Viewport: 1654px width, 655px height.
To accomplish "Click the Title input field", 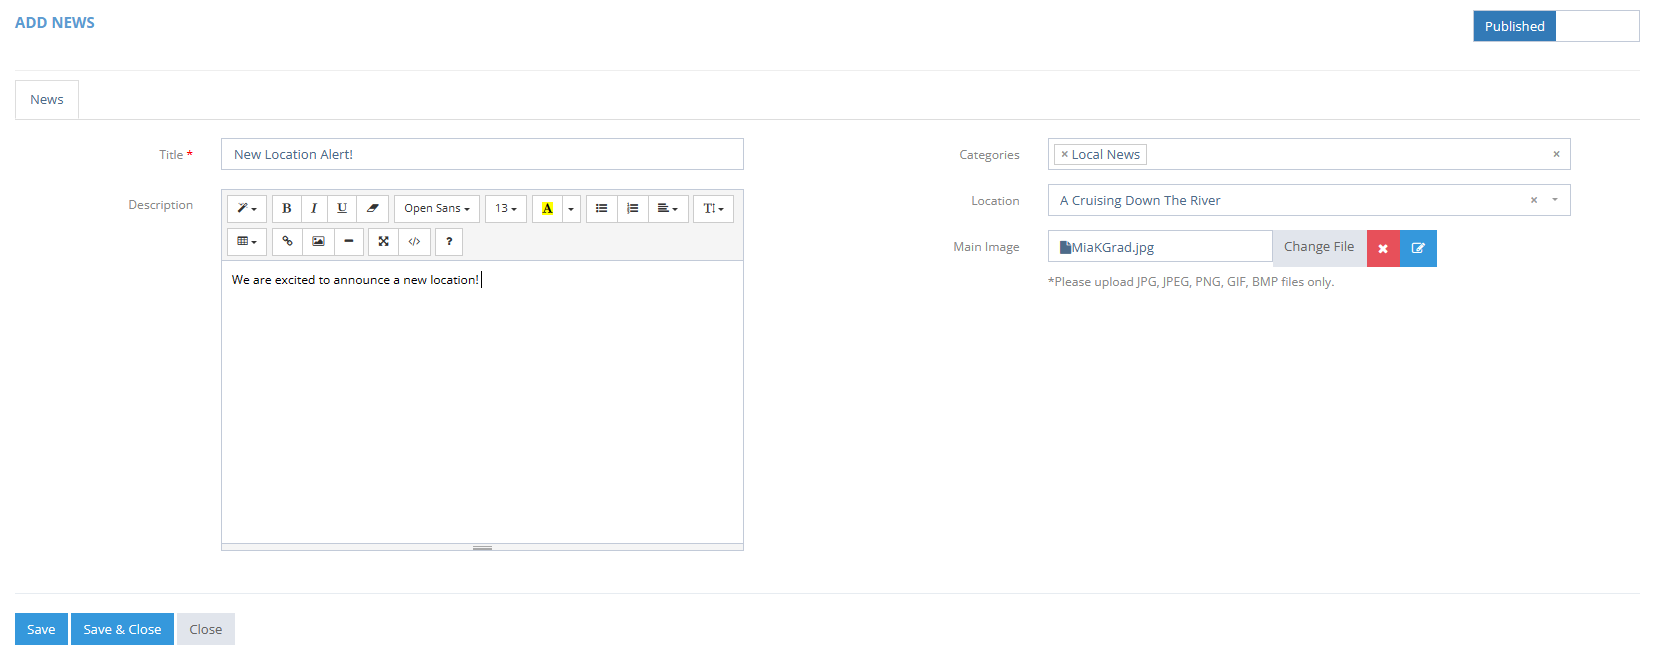I will pos(482,154).
